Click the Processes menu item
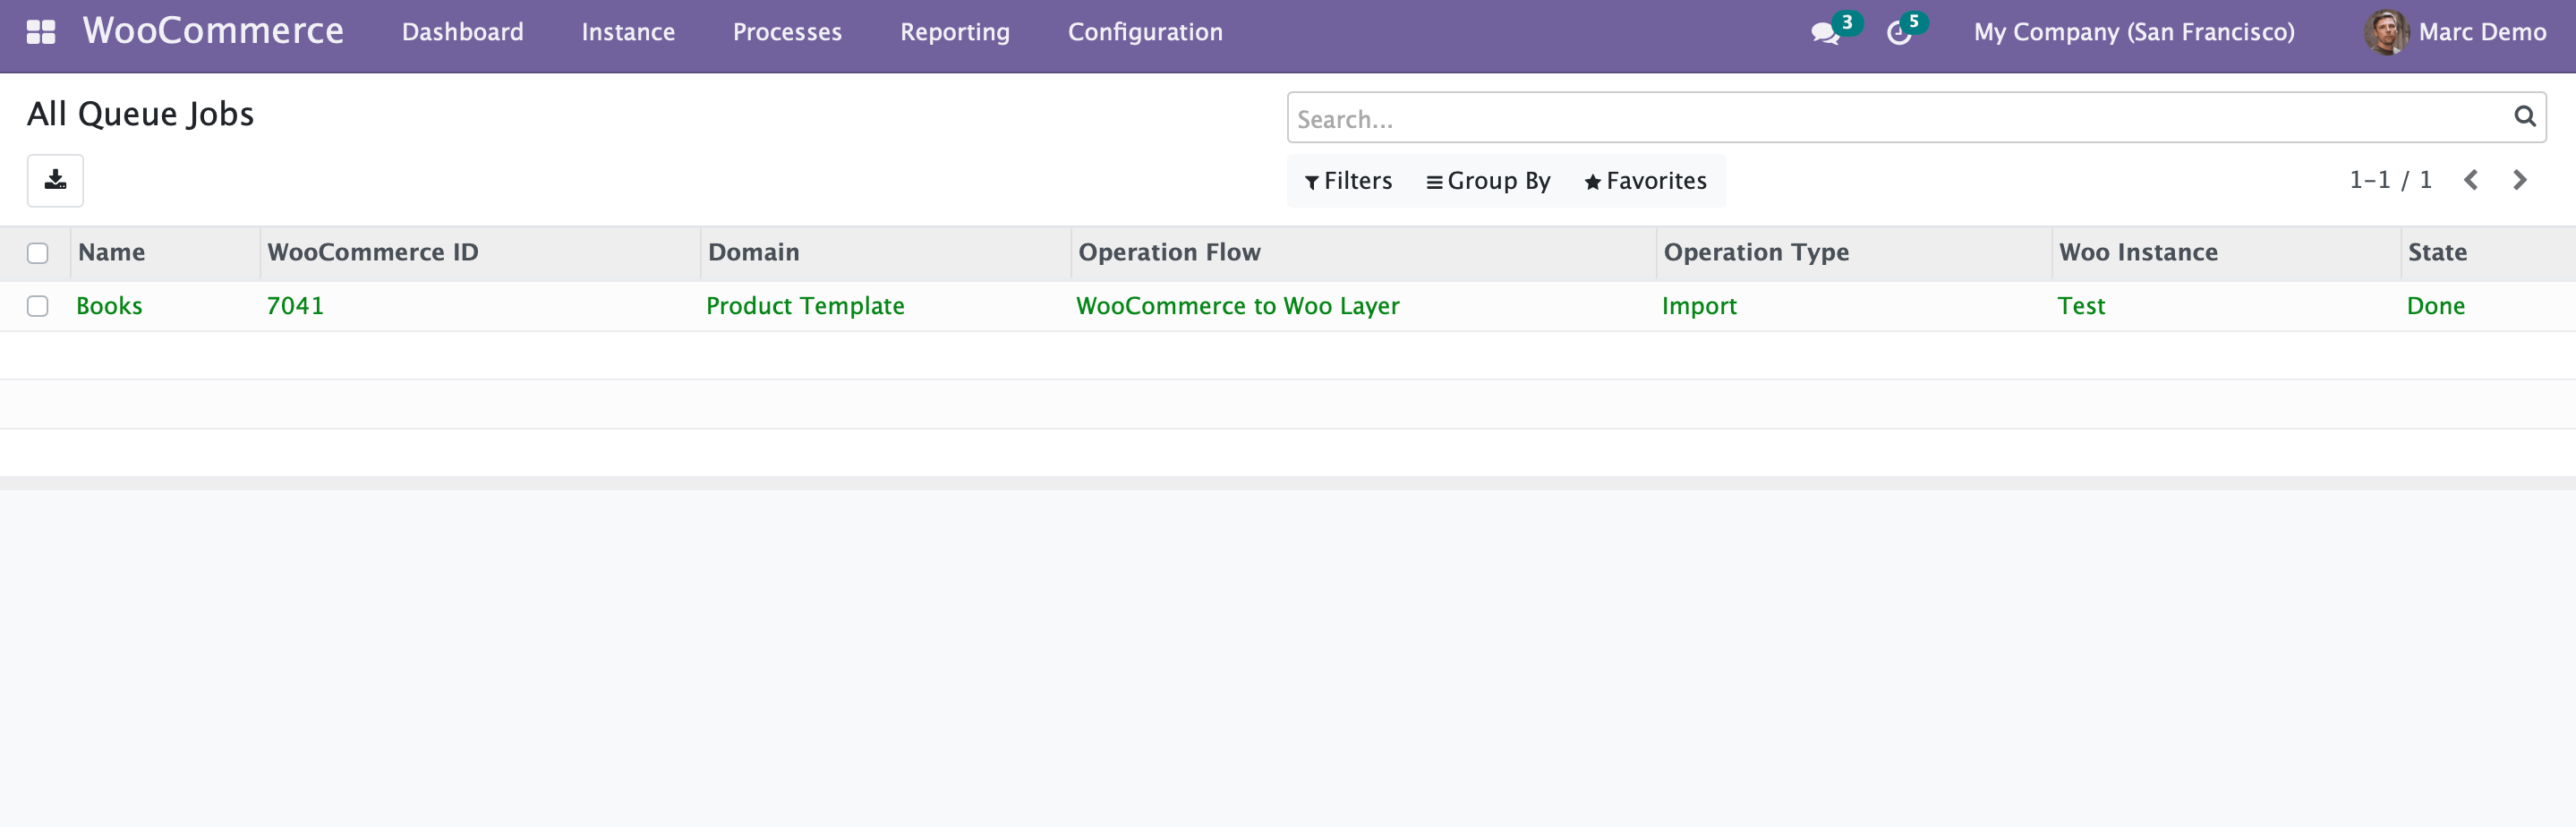2576x827 pixels. tap(787, 31)
